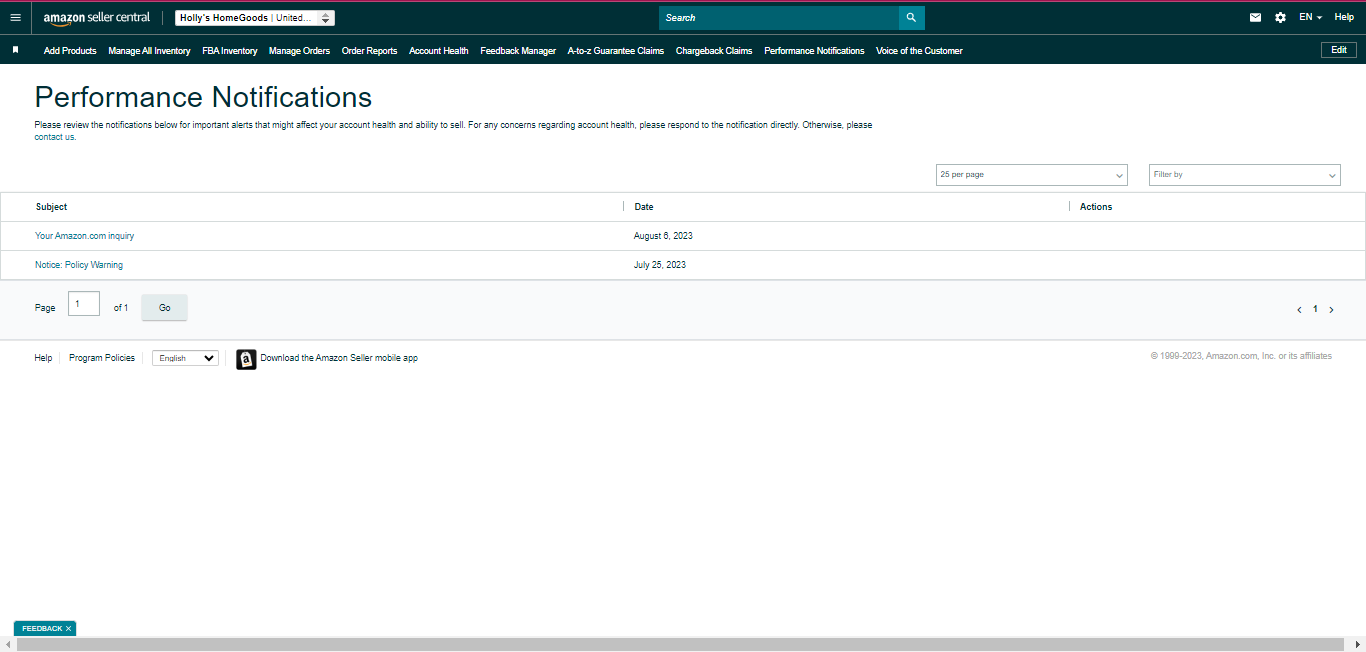Open Performance Notifications nav item

(814, 51)
